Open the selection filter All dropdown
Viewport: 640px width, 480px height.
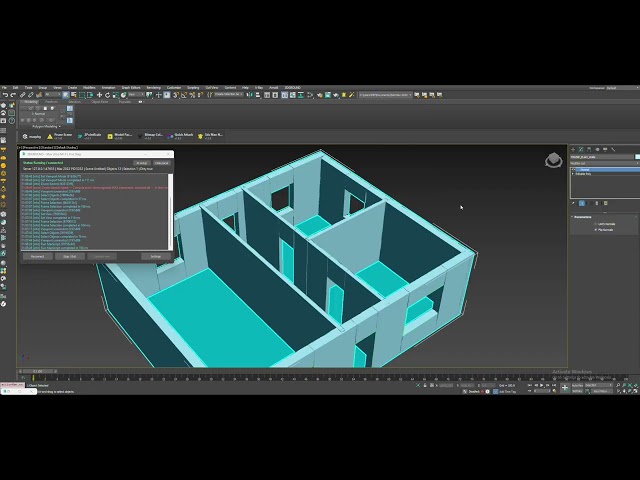[53, 95]
